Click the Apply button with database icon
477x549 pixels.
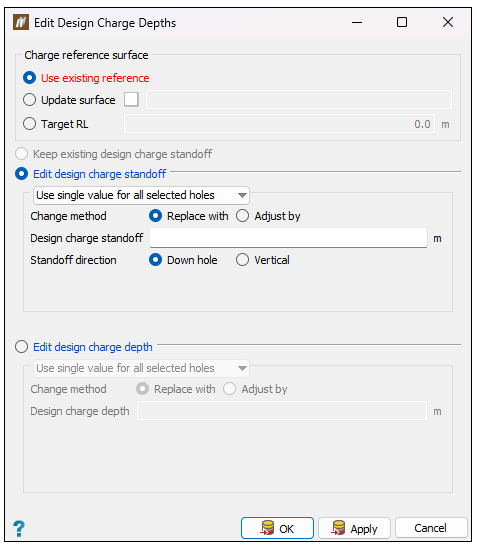tap(354, 528)
